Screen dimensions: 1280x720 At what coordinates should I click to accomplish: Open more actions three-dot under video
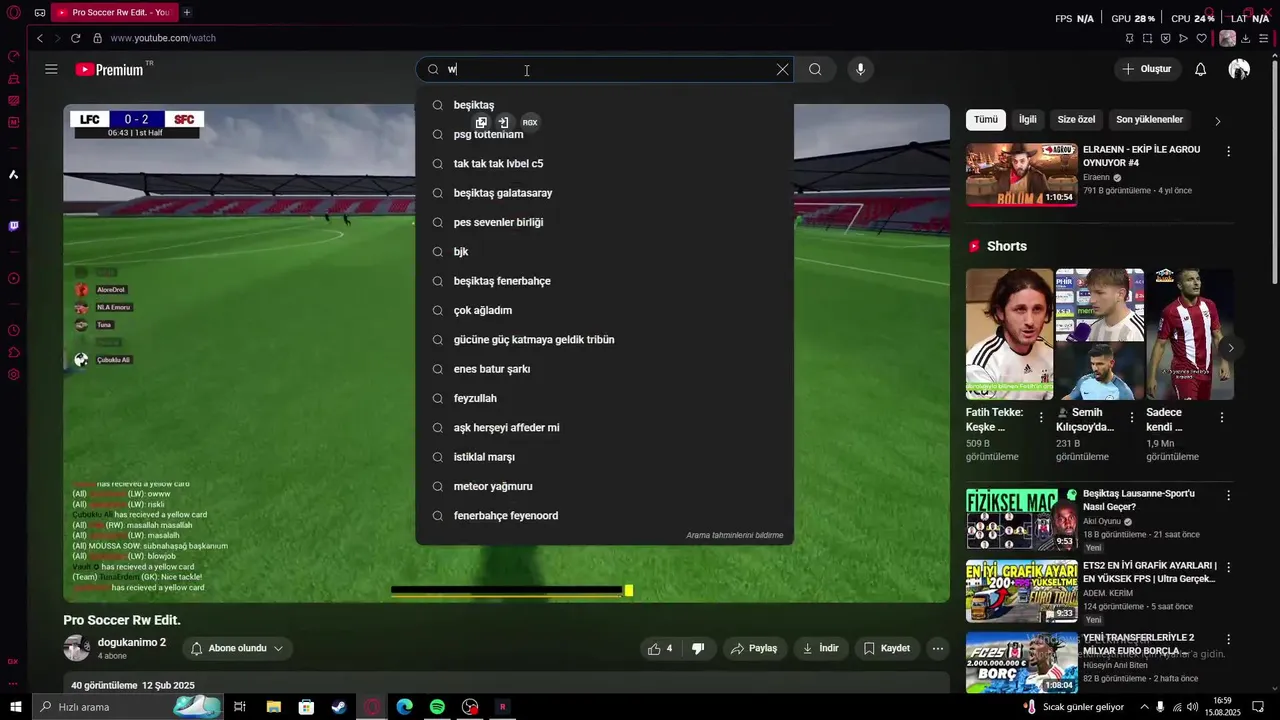click(938, 648)
